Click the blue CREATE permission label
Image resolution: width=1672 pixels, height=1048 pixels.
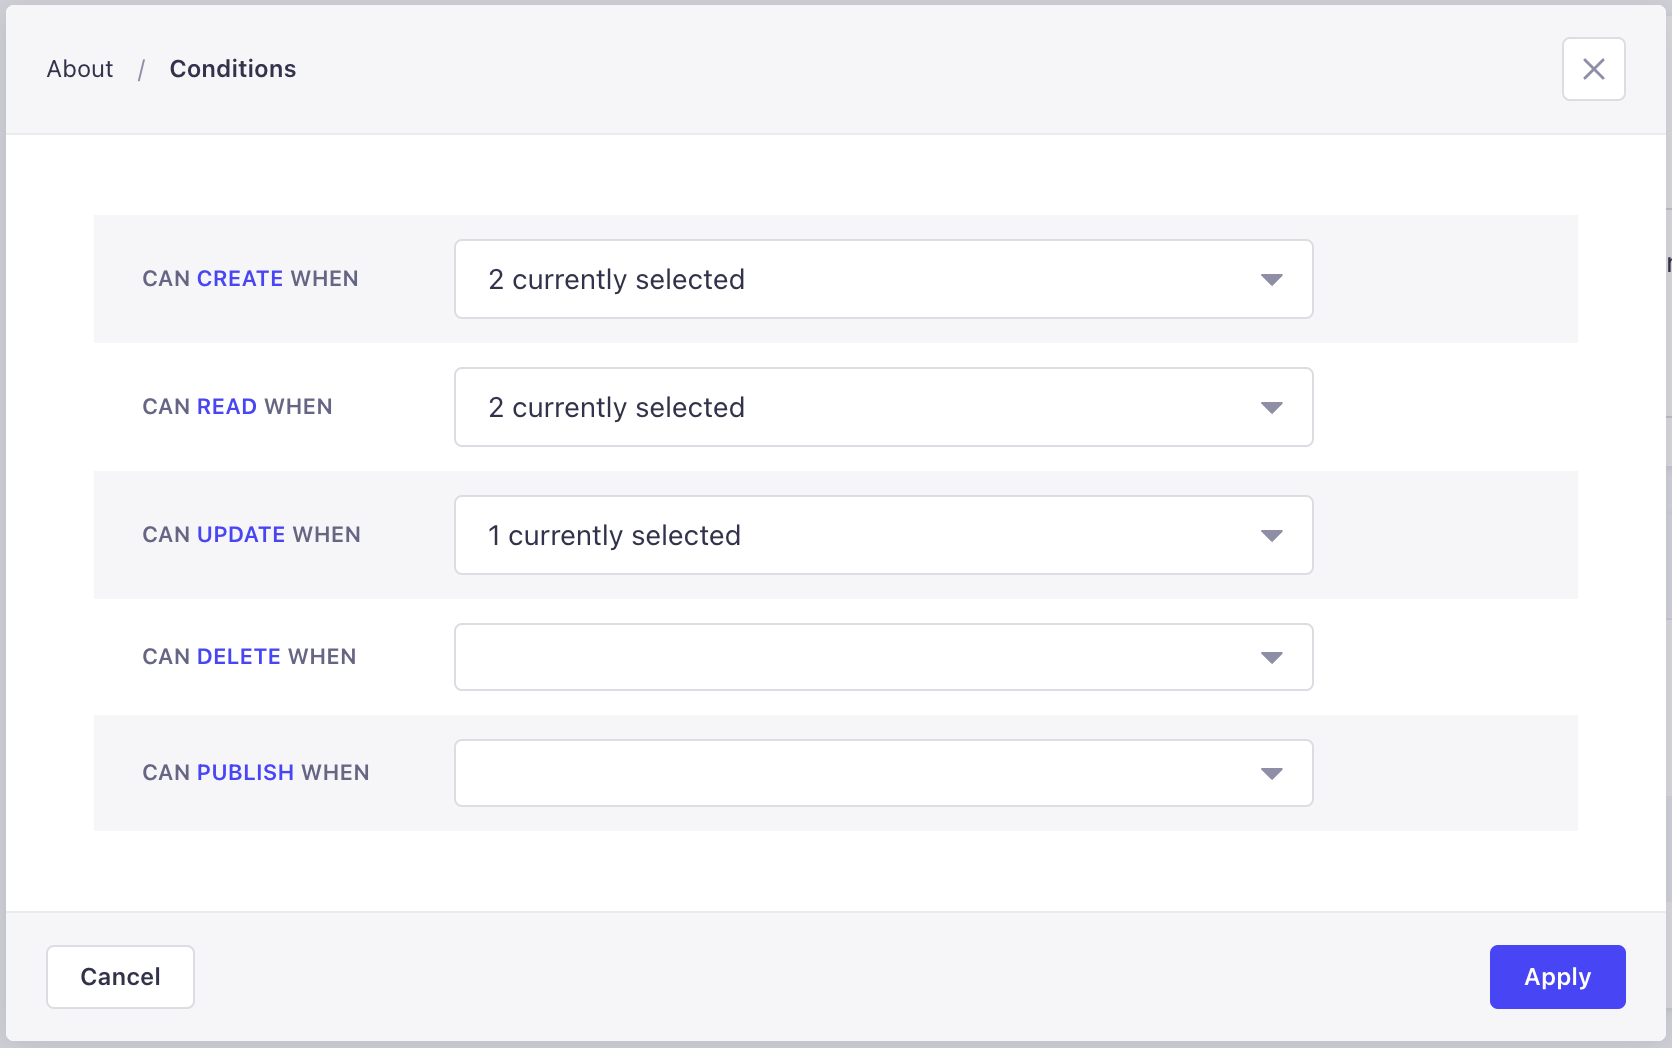point(239,278)
